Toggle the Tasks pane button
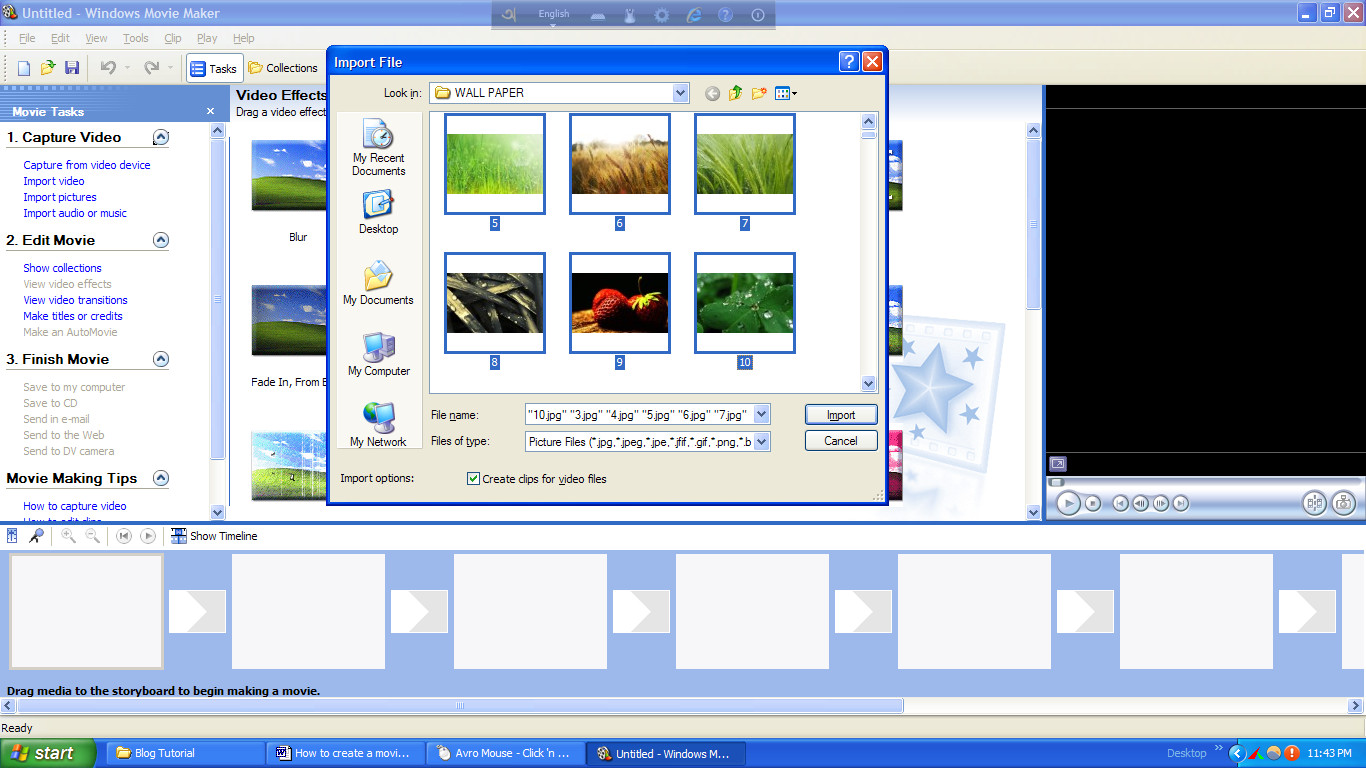The width and height of the screenshot is (1366, 768). (214, 68)
